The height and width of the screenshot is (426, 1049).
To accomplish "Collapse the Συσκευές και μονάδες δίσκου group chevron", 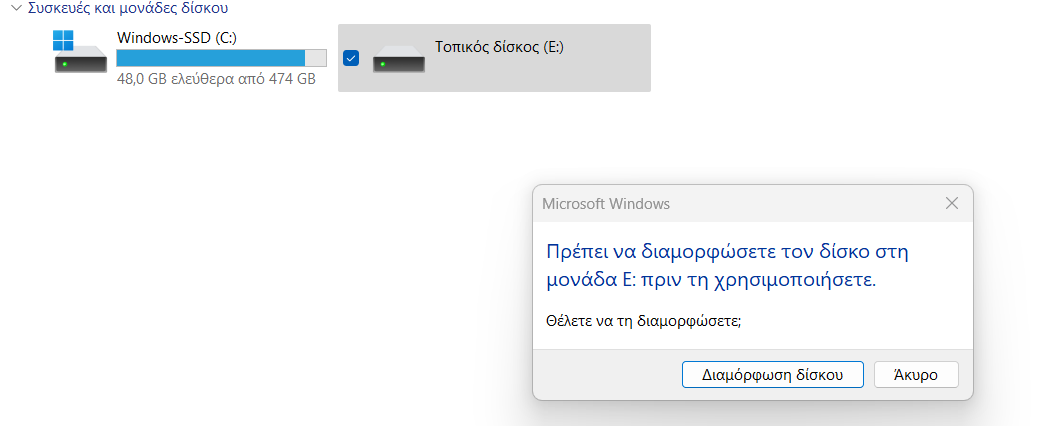I will click(x=17, y=9).
